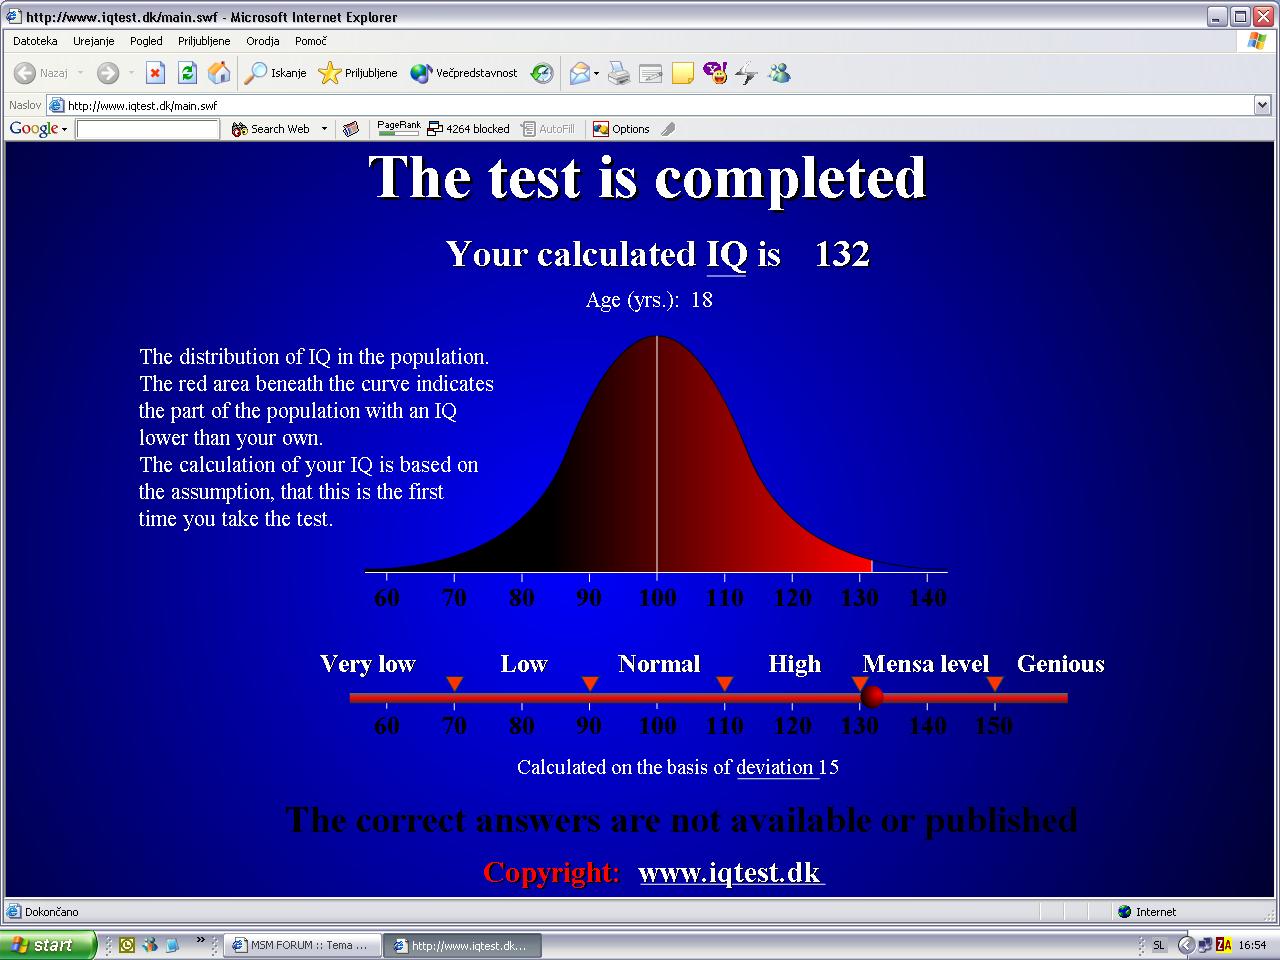Click the Print printer icon
This screenshot has height=960, width=1280.
point(619,73)
